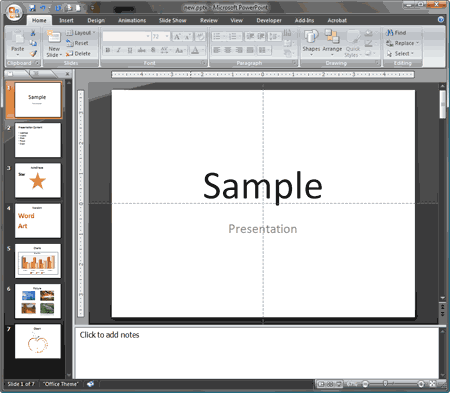Click the Cut scissors icon
Screen dimensions: 450x393
(33, 33)
